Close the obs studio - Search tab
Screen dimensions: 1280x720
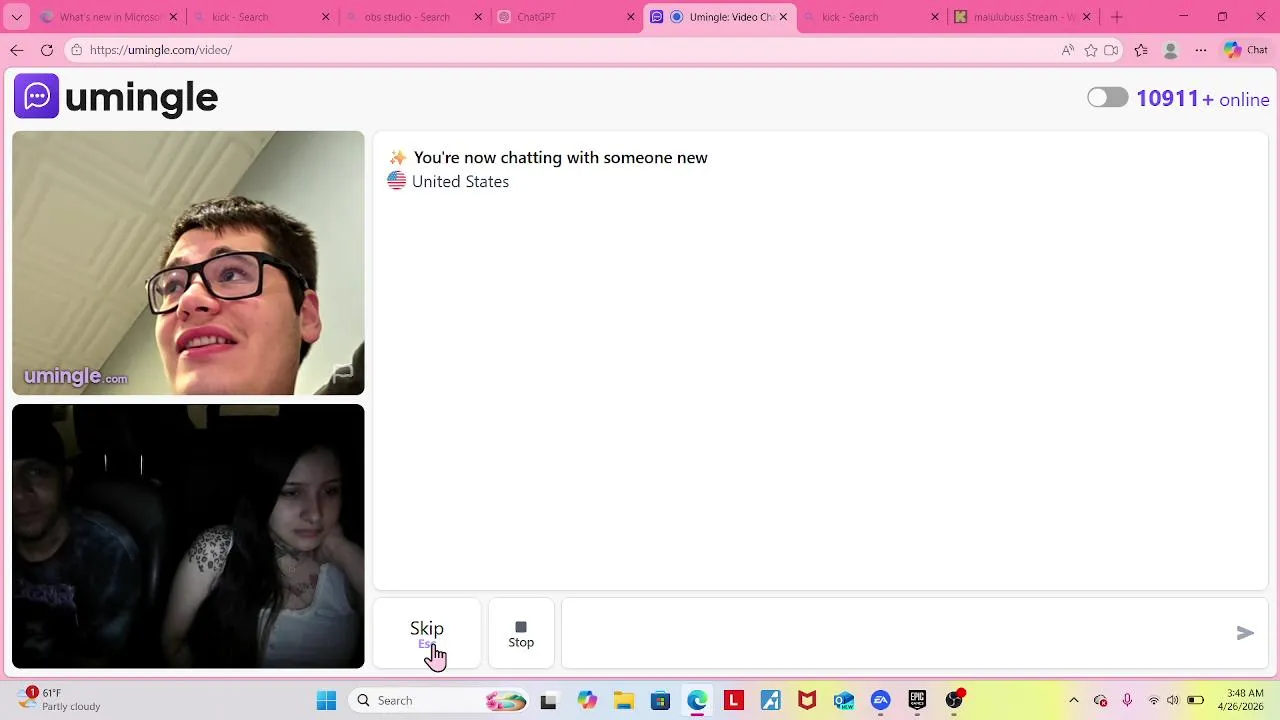click(478, 17)
